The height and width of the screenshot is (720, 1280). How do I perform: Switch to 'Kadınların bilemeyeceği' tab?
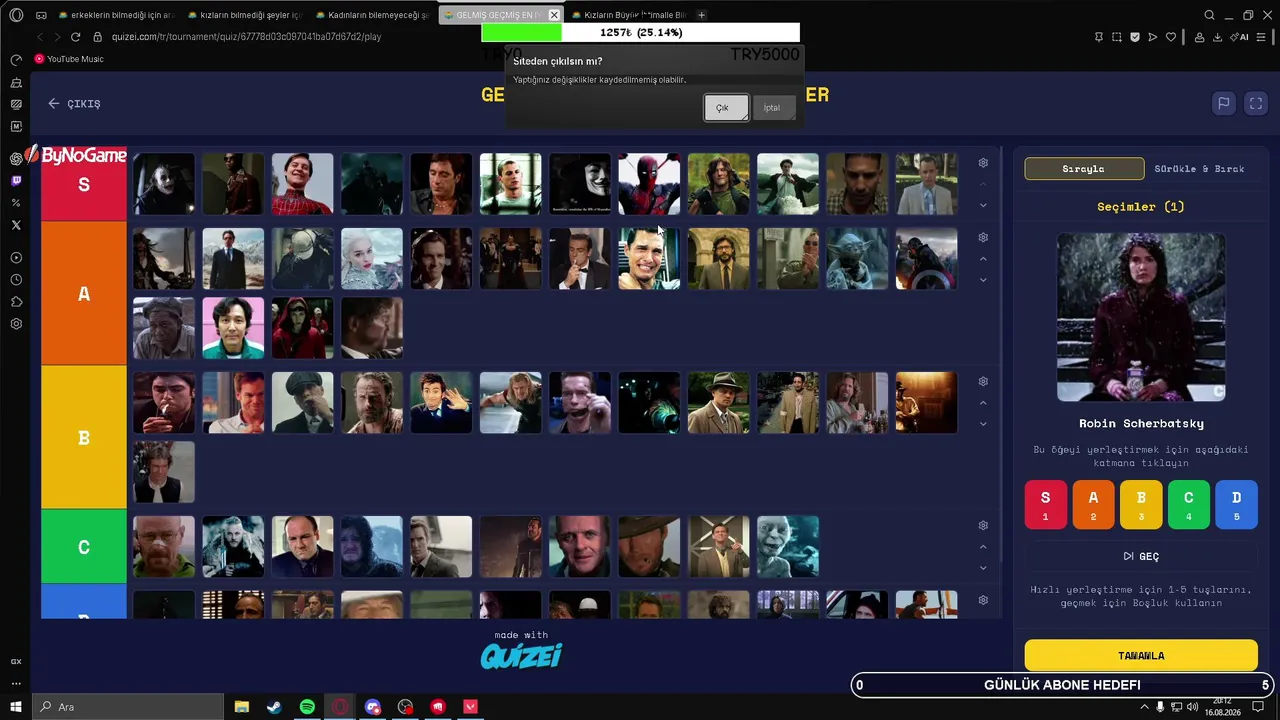372,15
